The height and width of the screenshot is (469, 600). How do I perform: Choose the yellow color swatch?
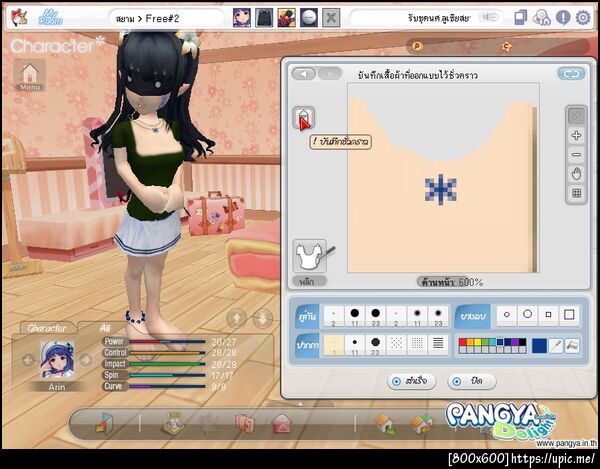[478, 342]
